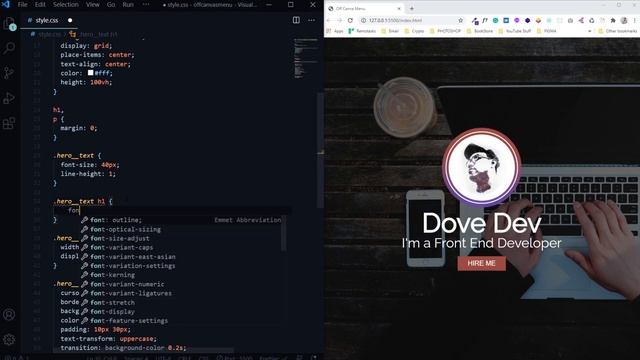Click the white #fff color swatch
The height and width of the screenshot is (360, 640).
click(x=91, y=73)
